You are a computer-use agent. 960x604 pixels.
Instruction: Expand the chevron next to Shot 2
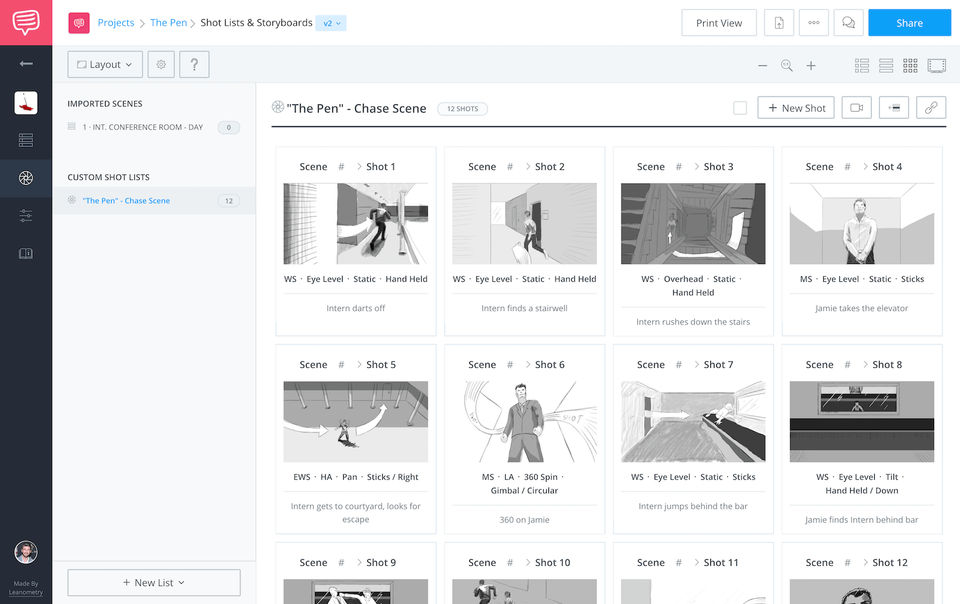point(528,166)
